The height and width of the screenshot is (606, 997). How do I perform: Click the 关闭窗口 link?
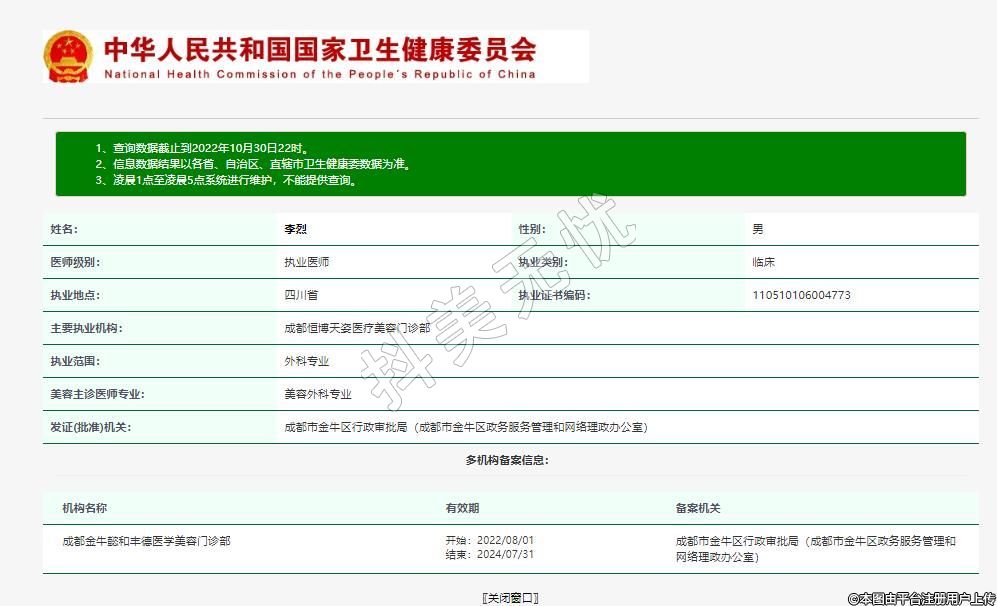click(x=510, y=598)
